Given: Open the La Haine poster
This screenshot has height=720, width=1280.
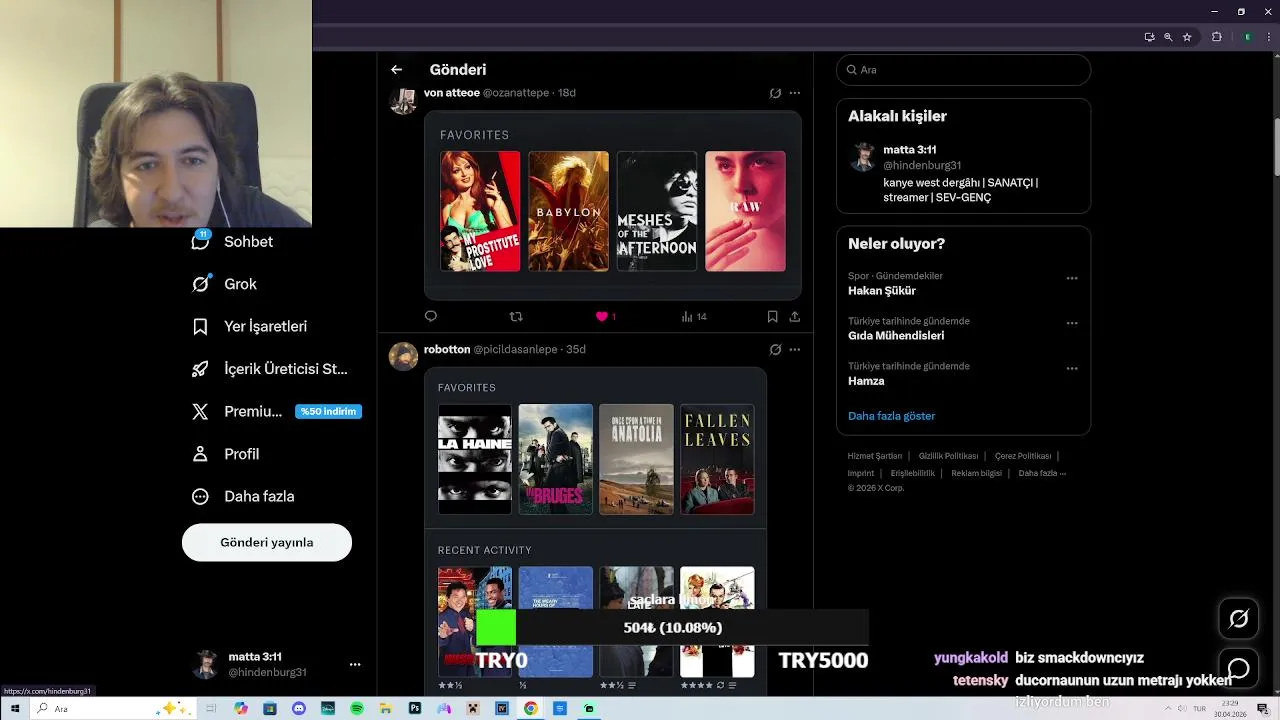Looking at the screenshot, I should click(x=475, y=459).
